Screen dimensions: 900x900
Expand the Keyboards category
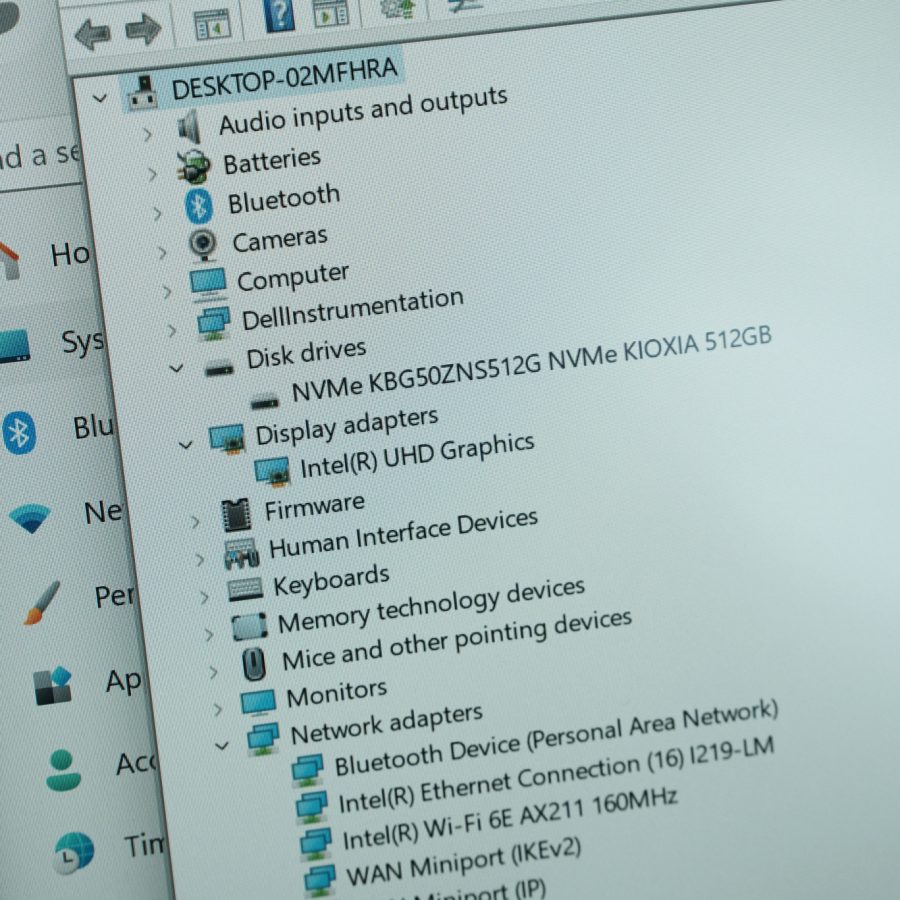pyautogui.click(x=204, y=598)
